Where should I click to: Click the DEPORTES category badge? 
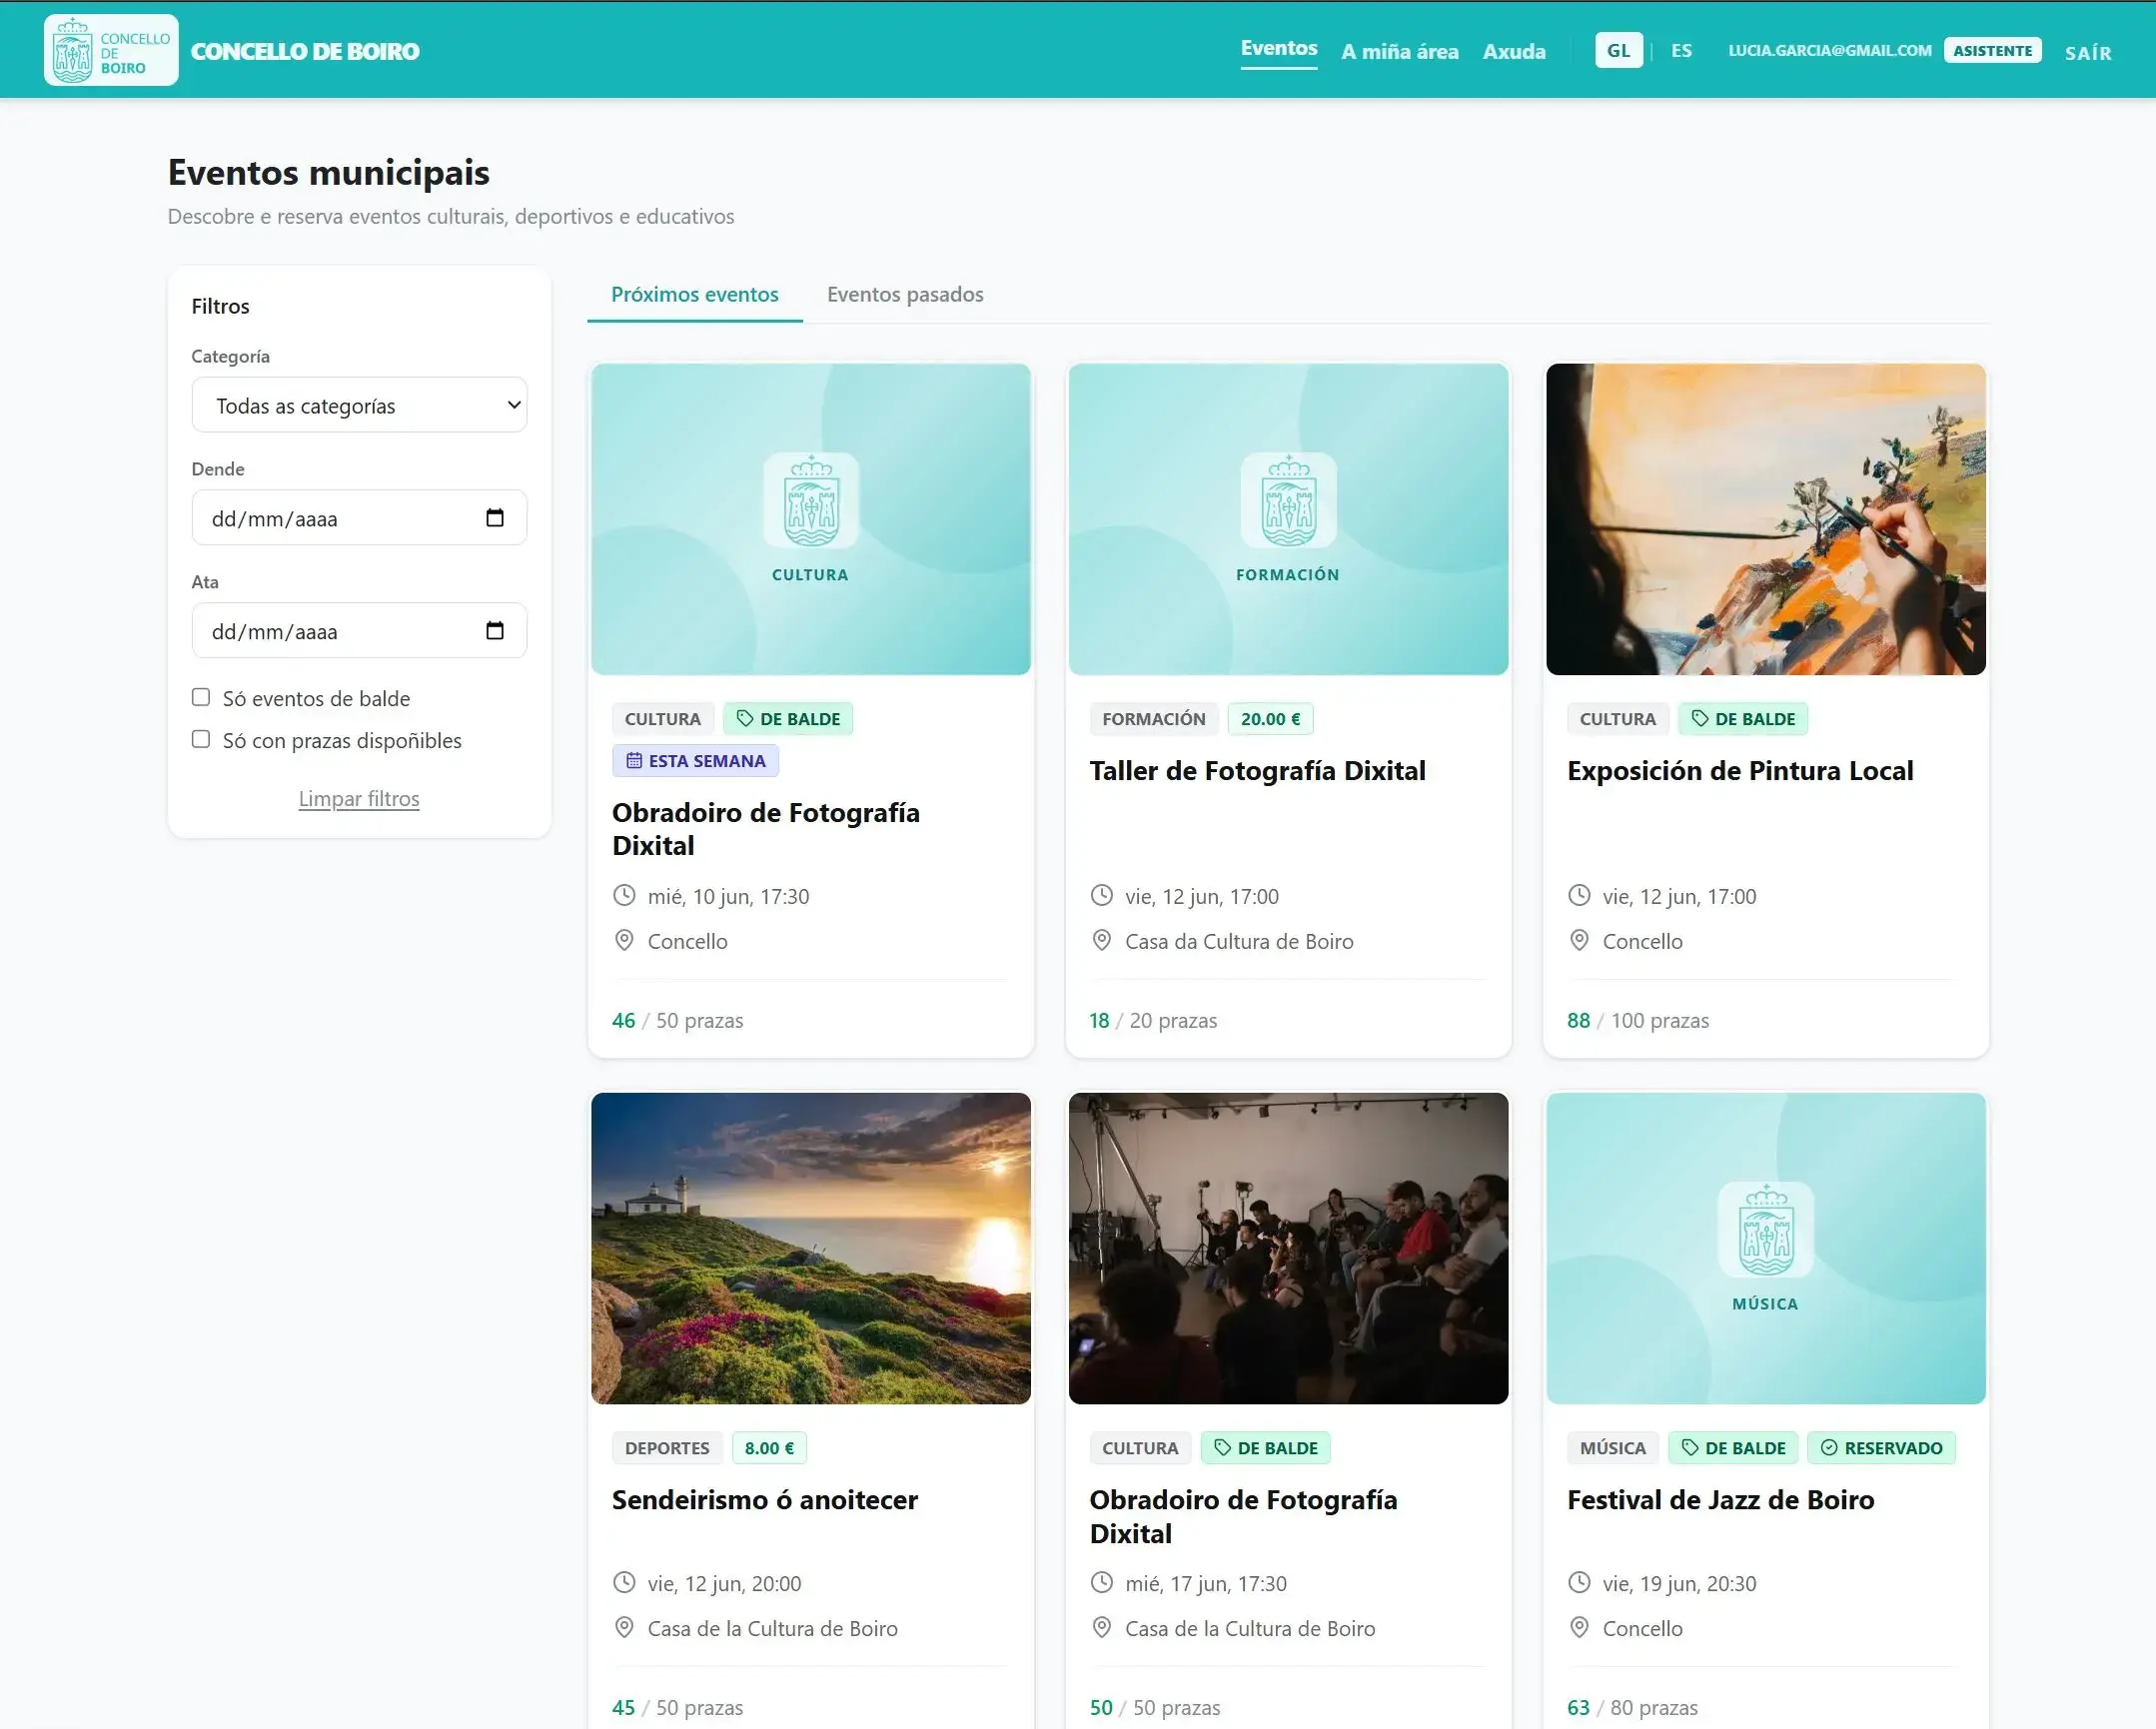point(667,1448)
